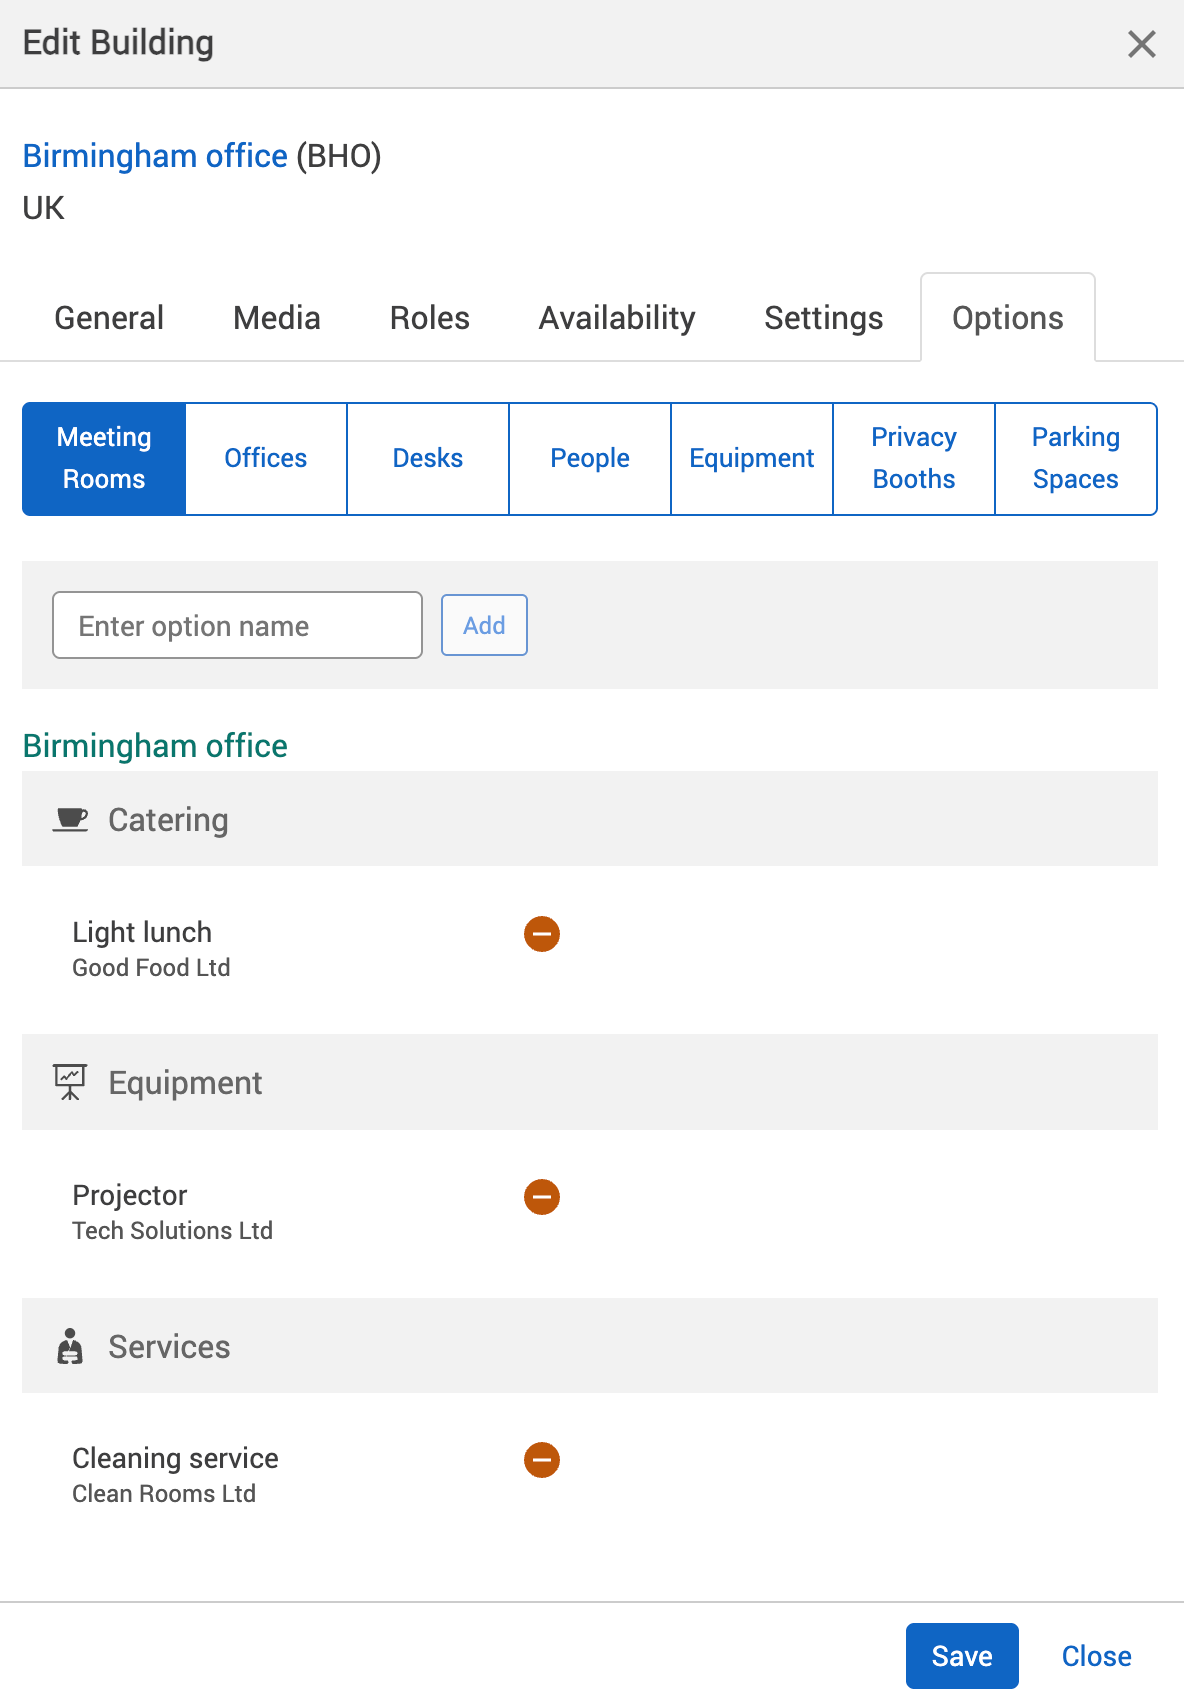Click the Equipment presentation board icon
The height and width of the screenshot is (1702, 1184).
click(x=70, y=1083)
